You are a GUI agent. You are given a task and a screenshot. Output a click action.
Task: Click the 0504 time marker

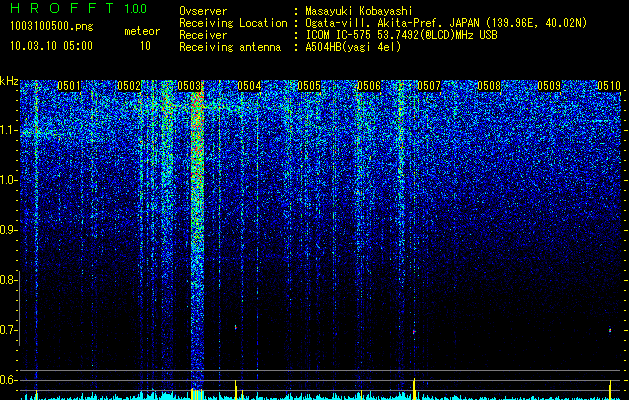pyautogui.click(x=249, y=86)
